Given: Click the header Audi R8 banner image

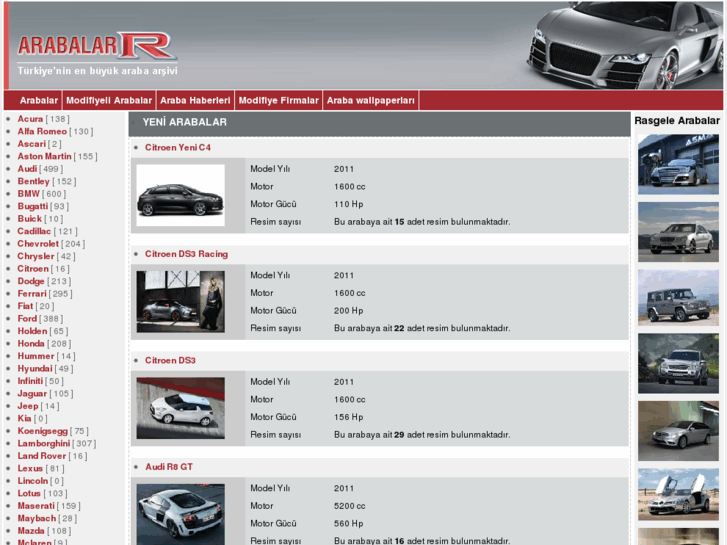Looking at the screenshot, I should (x=625, y=45).
